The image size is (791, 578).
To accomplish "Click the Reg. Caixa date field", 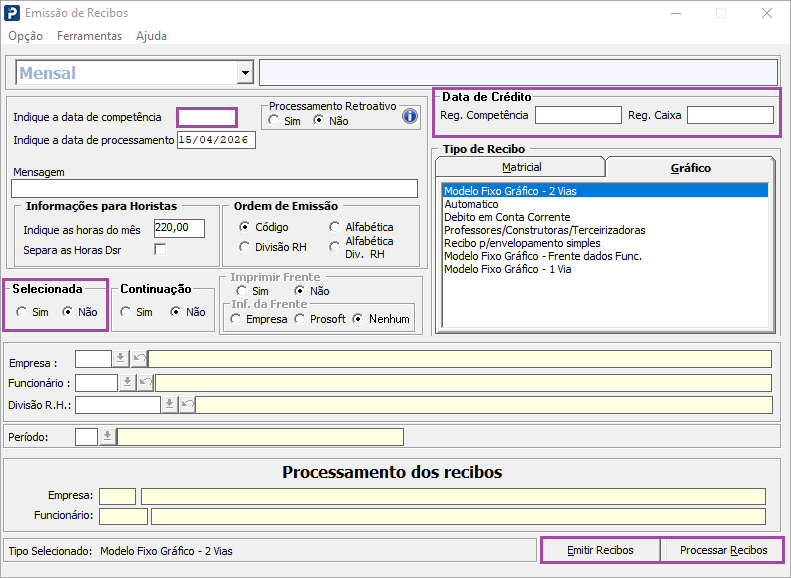I will [730, 115].
